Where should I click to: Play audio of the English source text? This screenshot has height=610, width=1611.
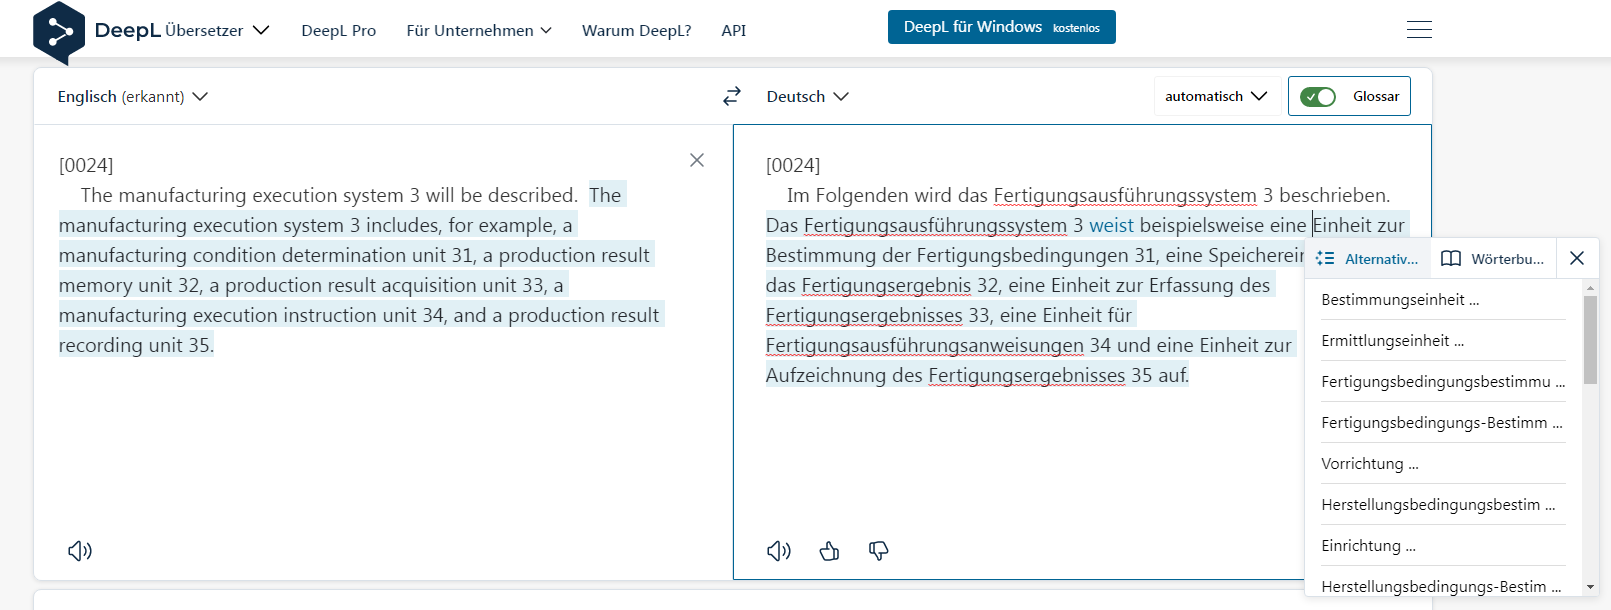coord(80,551)
